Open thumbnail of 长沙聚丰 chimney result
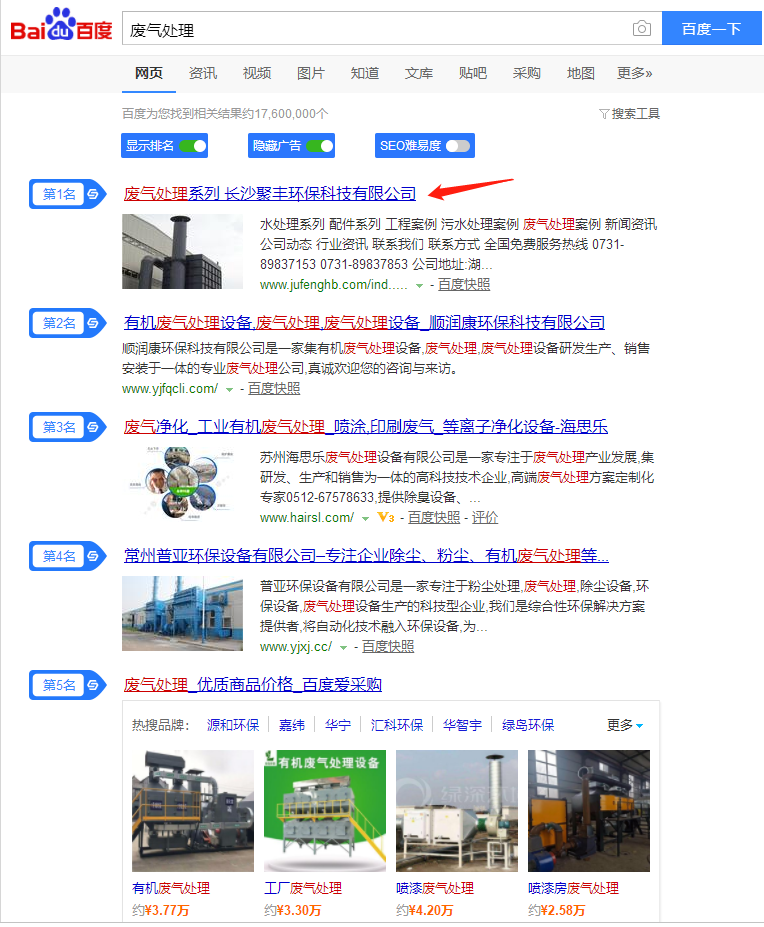 182,251
